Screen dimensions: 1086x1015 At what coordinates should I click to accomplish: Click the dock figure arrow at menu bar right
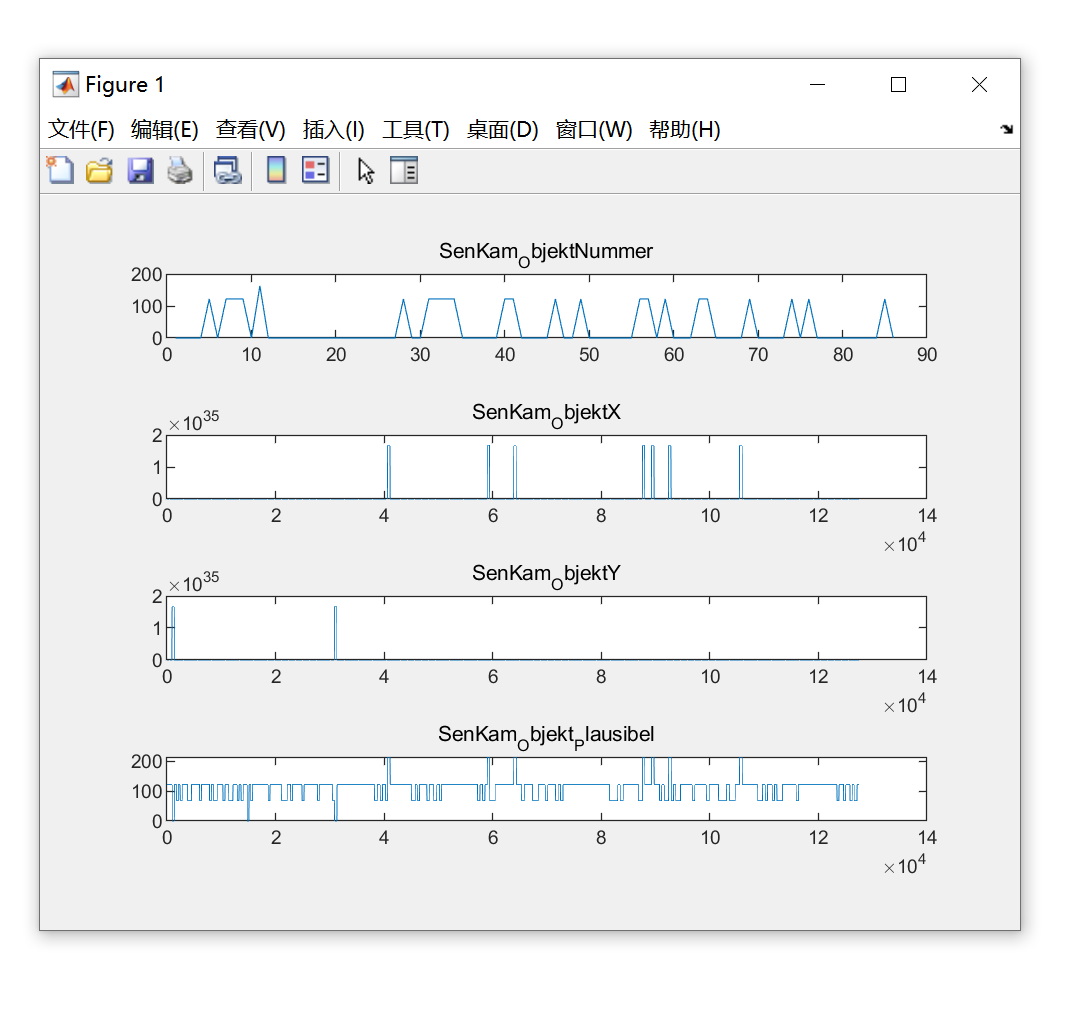[1006, 130]
